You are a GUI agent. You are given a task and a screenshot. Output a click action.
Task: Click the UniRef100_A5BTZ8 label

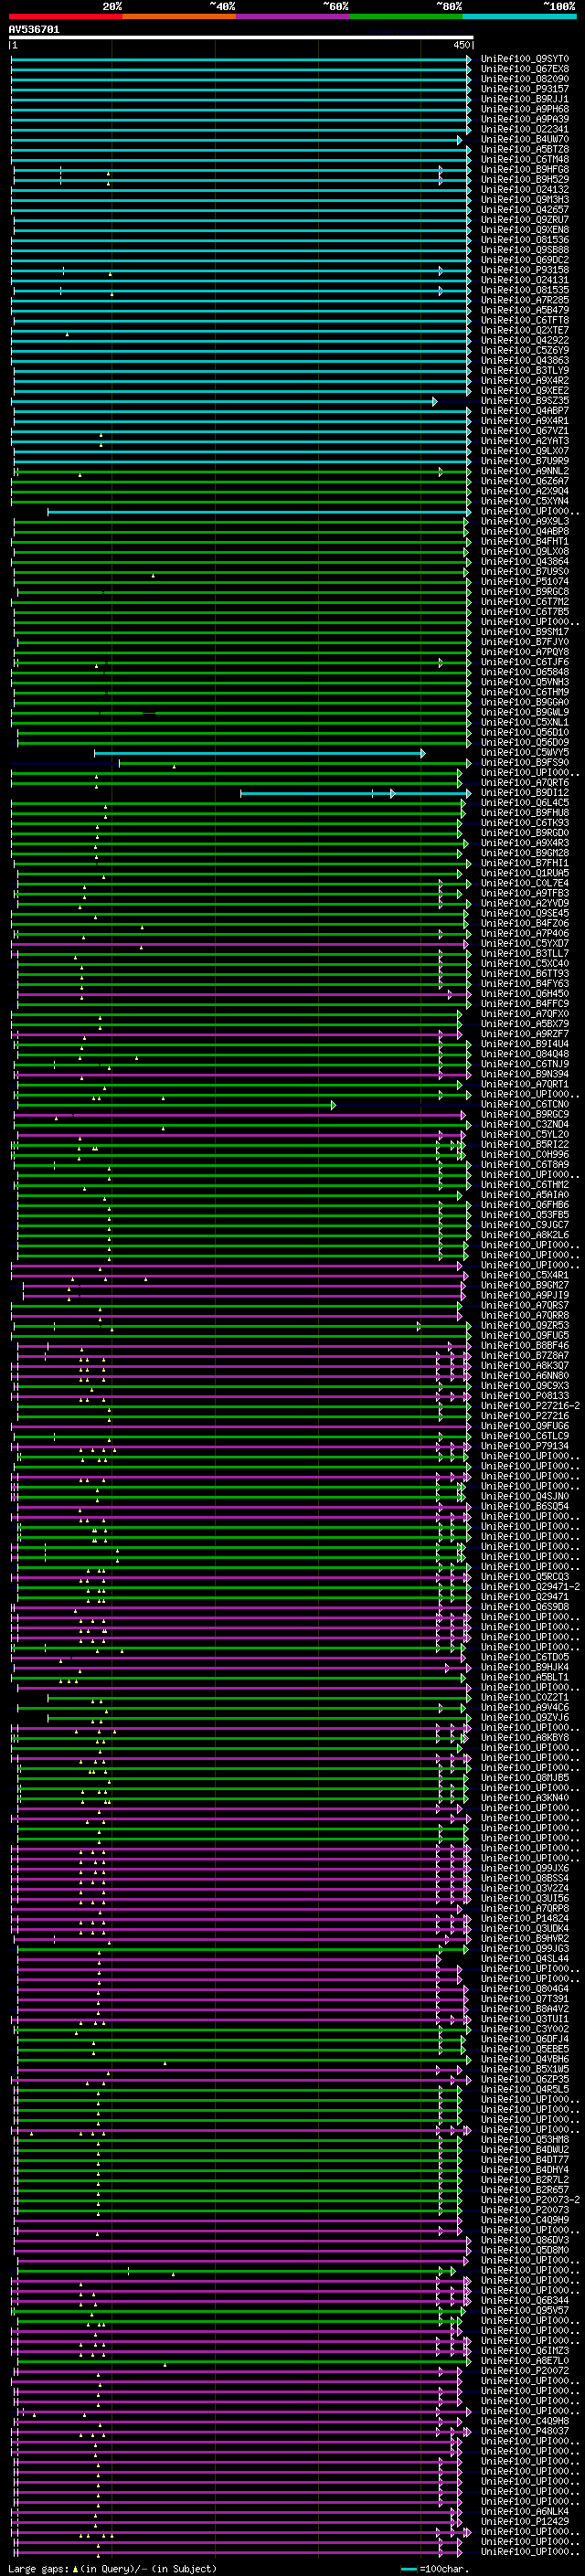tap(524, 150)
